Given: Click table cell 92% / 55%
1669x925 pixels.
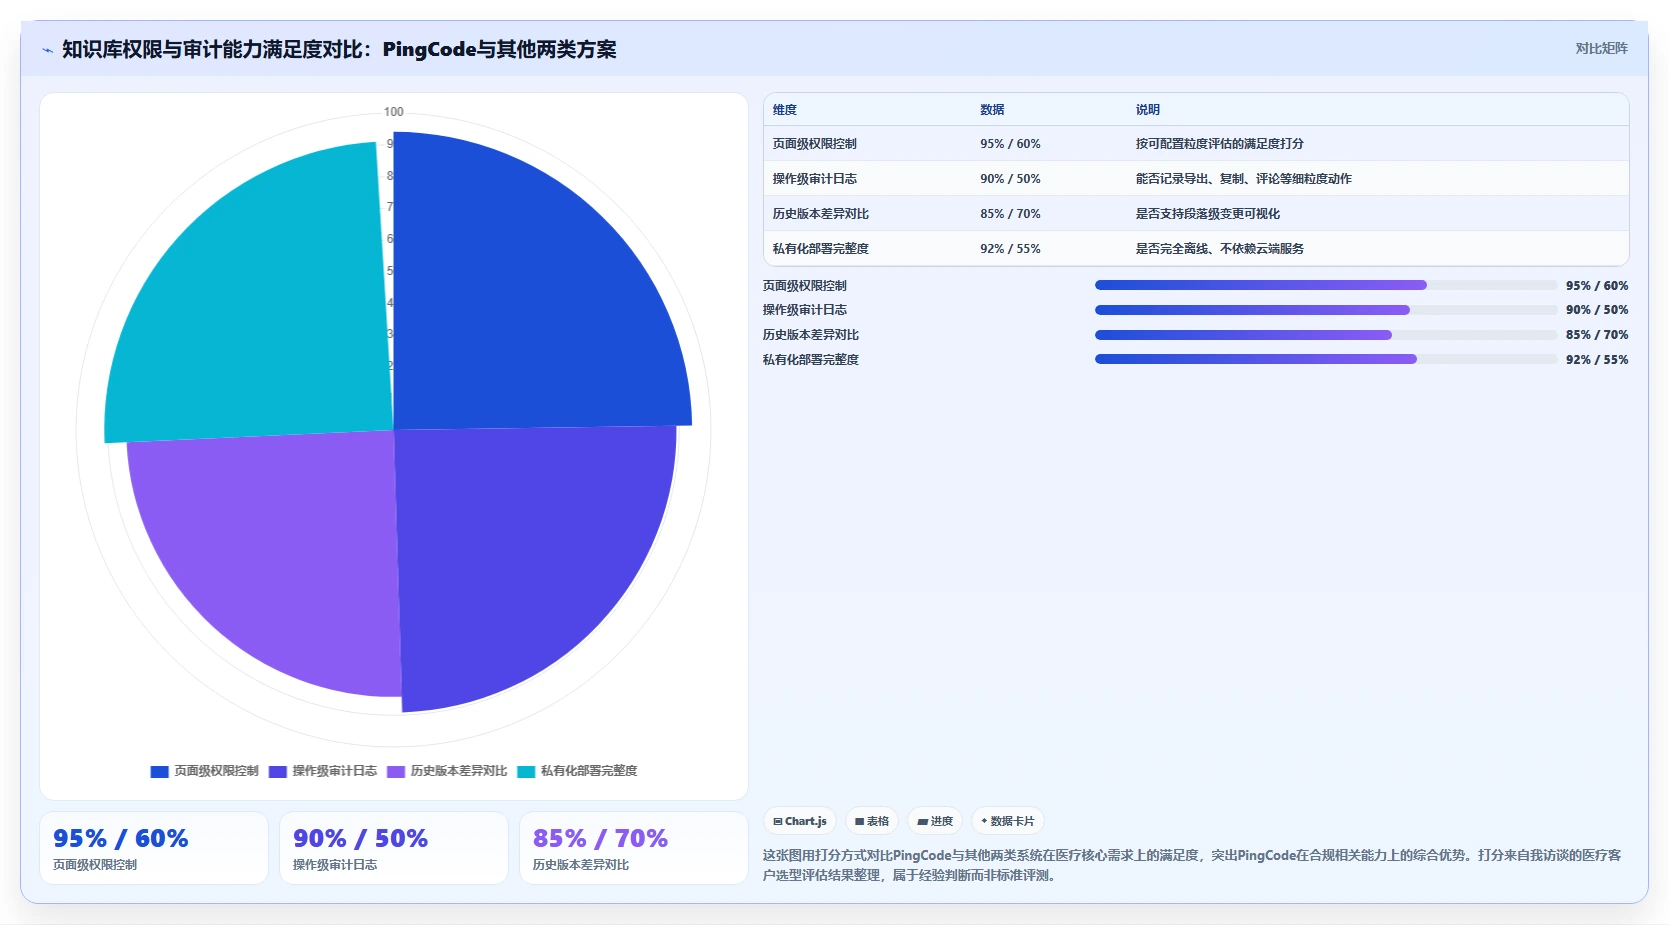Looking at the screenshot, I should 1010,249.
